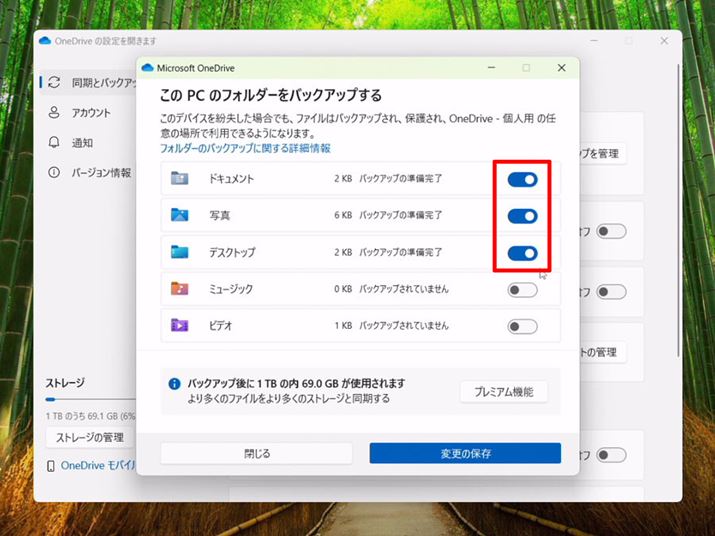Click the プレミアム機能 button
This screenshot has width=715, height=536.
pyautogui.click(x=504, y=391)
